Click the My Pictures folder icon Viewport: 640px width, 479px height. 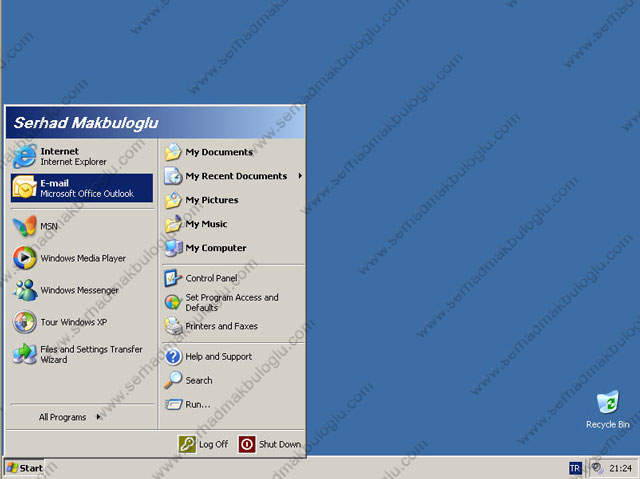(173, 200)
